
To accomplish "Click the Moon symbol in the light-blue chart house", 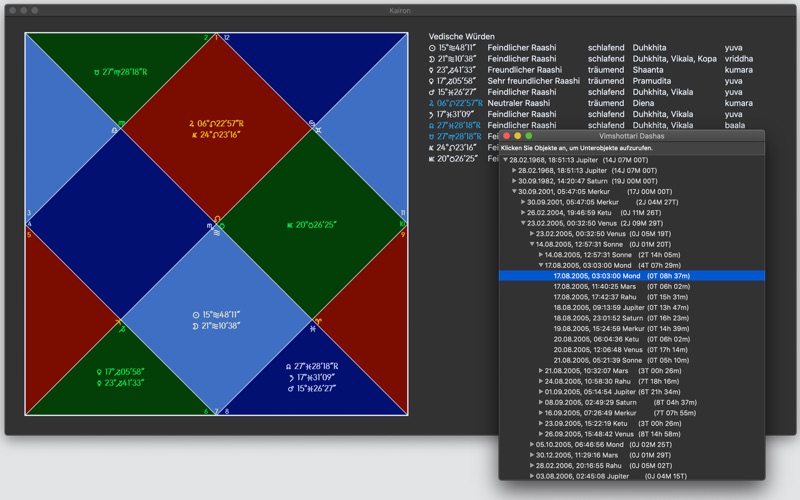I will pyautogui.click(x=195, y=326).
